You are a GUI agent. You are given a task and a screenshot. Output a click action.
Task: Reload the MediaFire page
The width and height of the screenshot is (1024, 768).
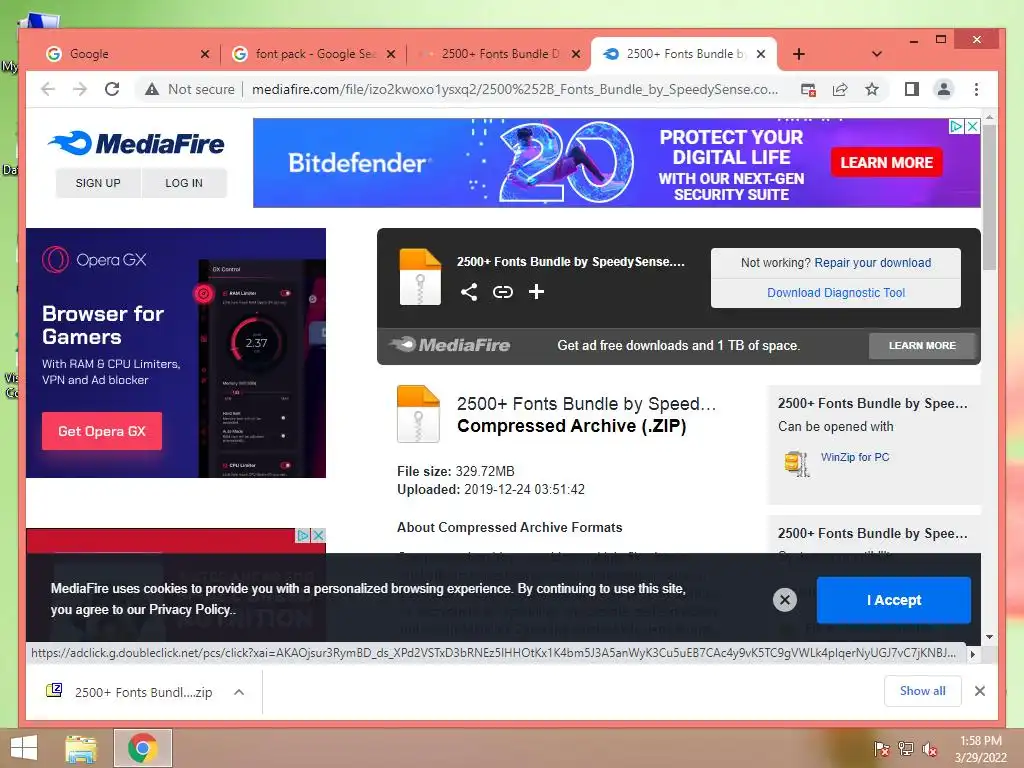click(112, 89)
